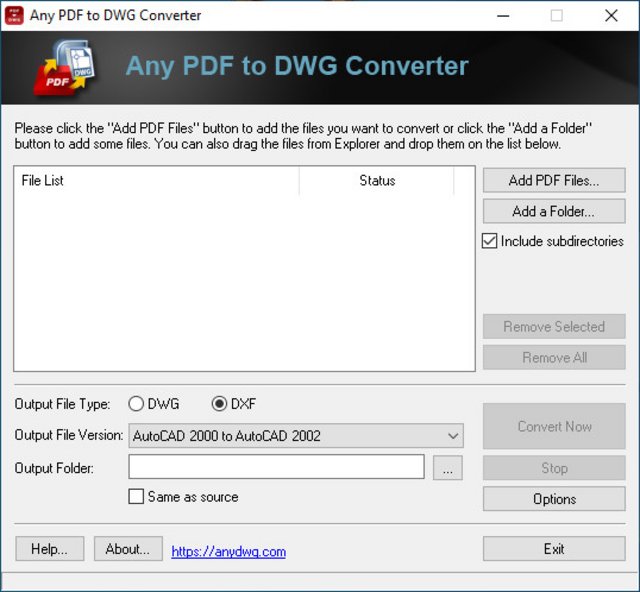
Task: Select DXF output file type
Action: click(x=219, y=404)
